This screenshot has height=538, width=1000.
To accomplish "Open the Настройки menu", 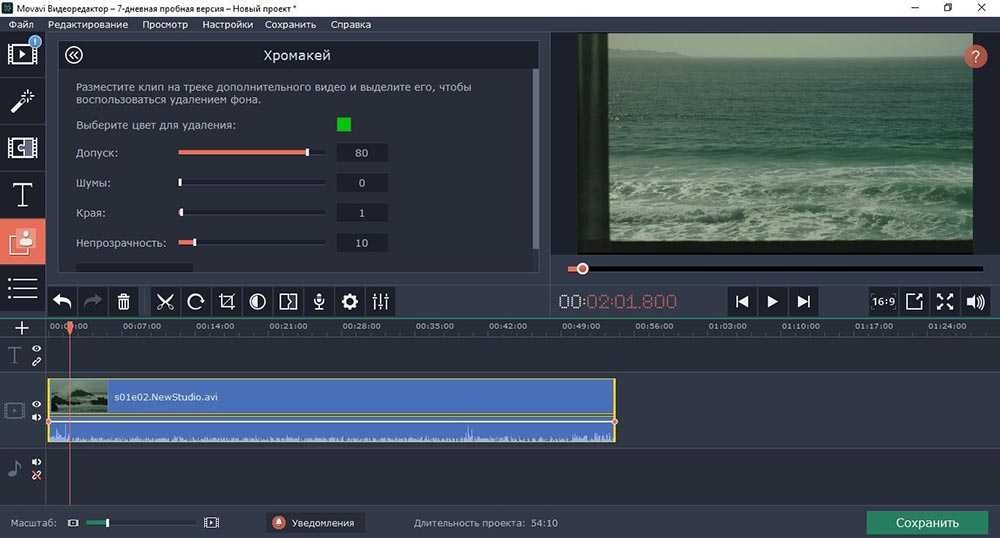I will tap(227, 24).
